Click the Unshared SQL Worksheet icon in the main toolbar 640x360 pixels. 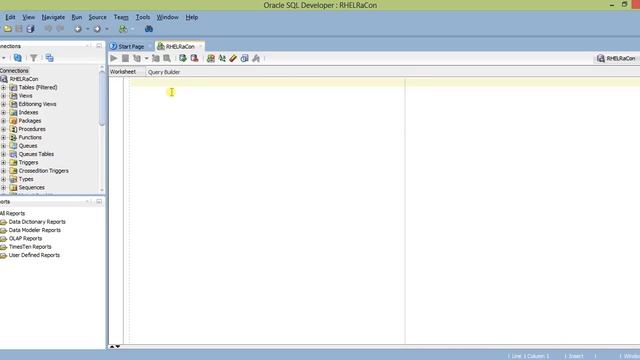point(123,29)
